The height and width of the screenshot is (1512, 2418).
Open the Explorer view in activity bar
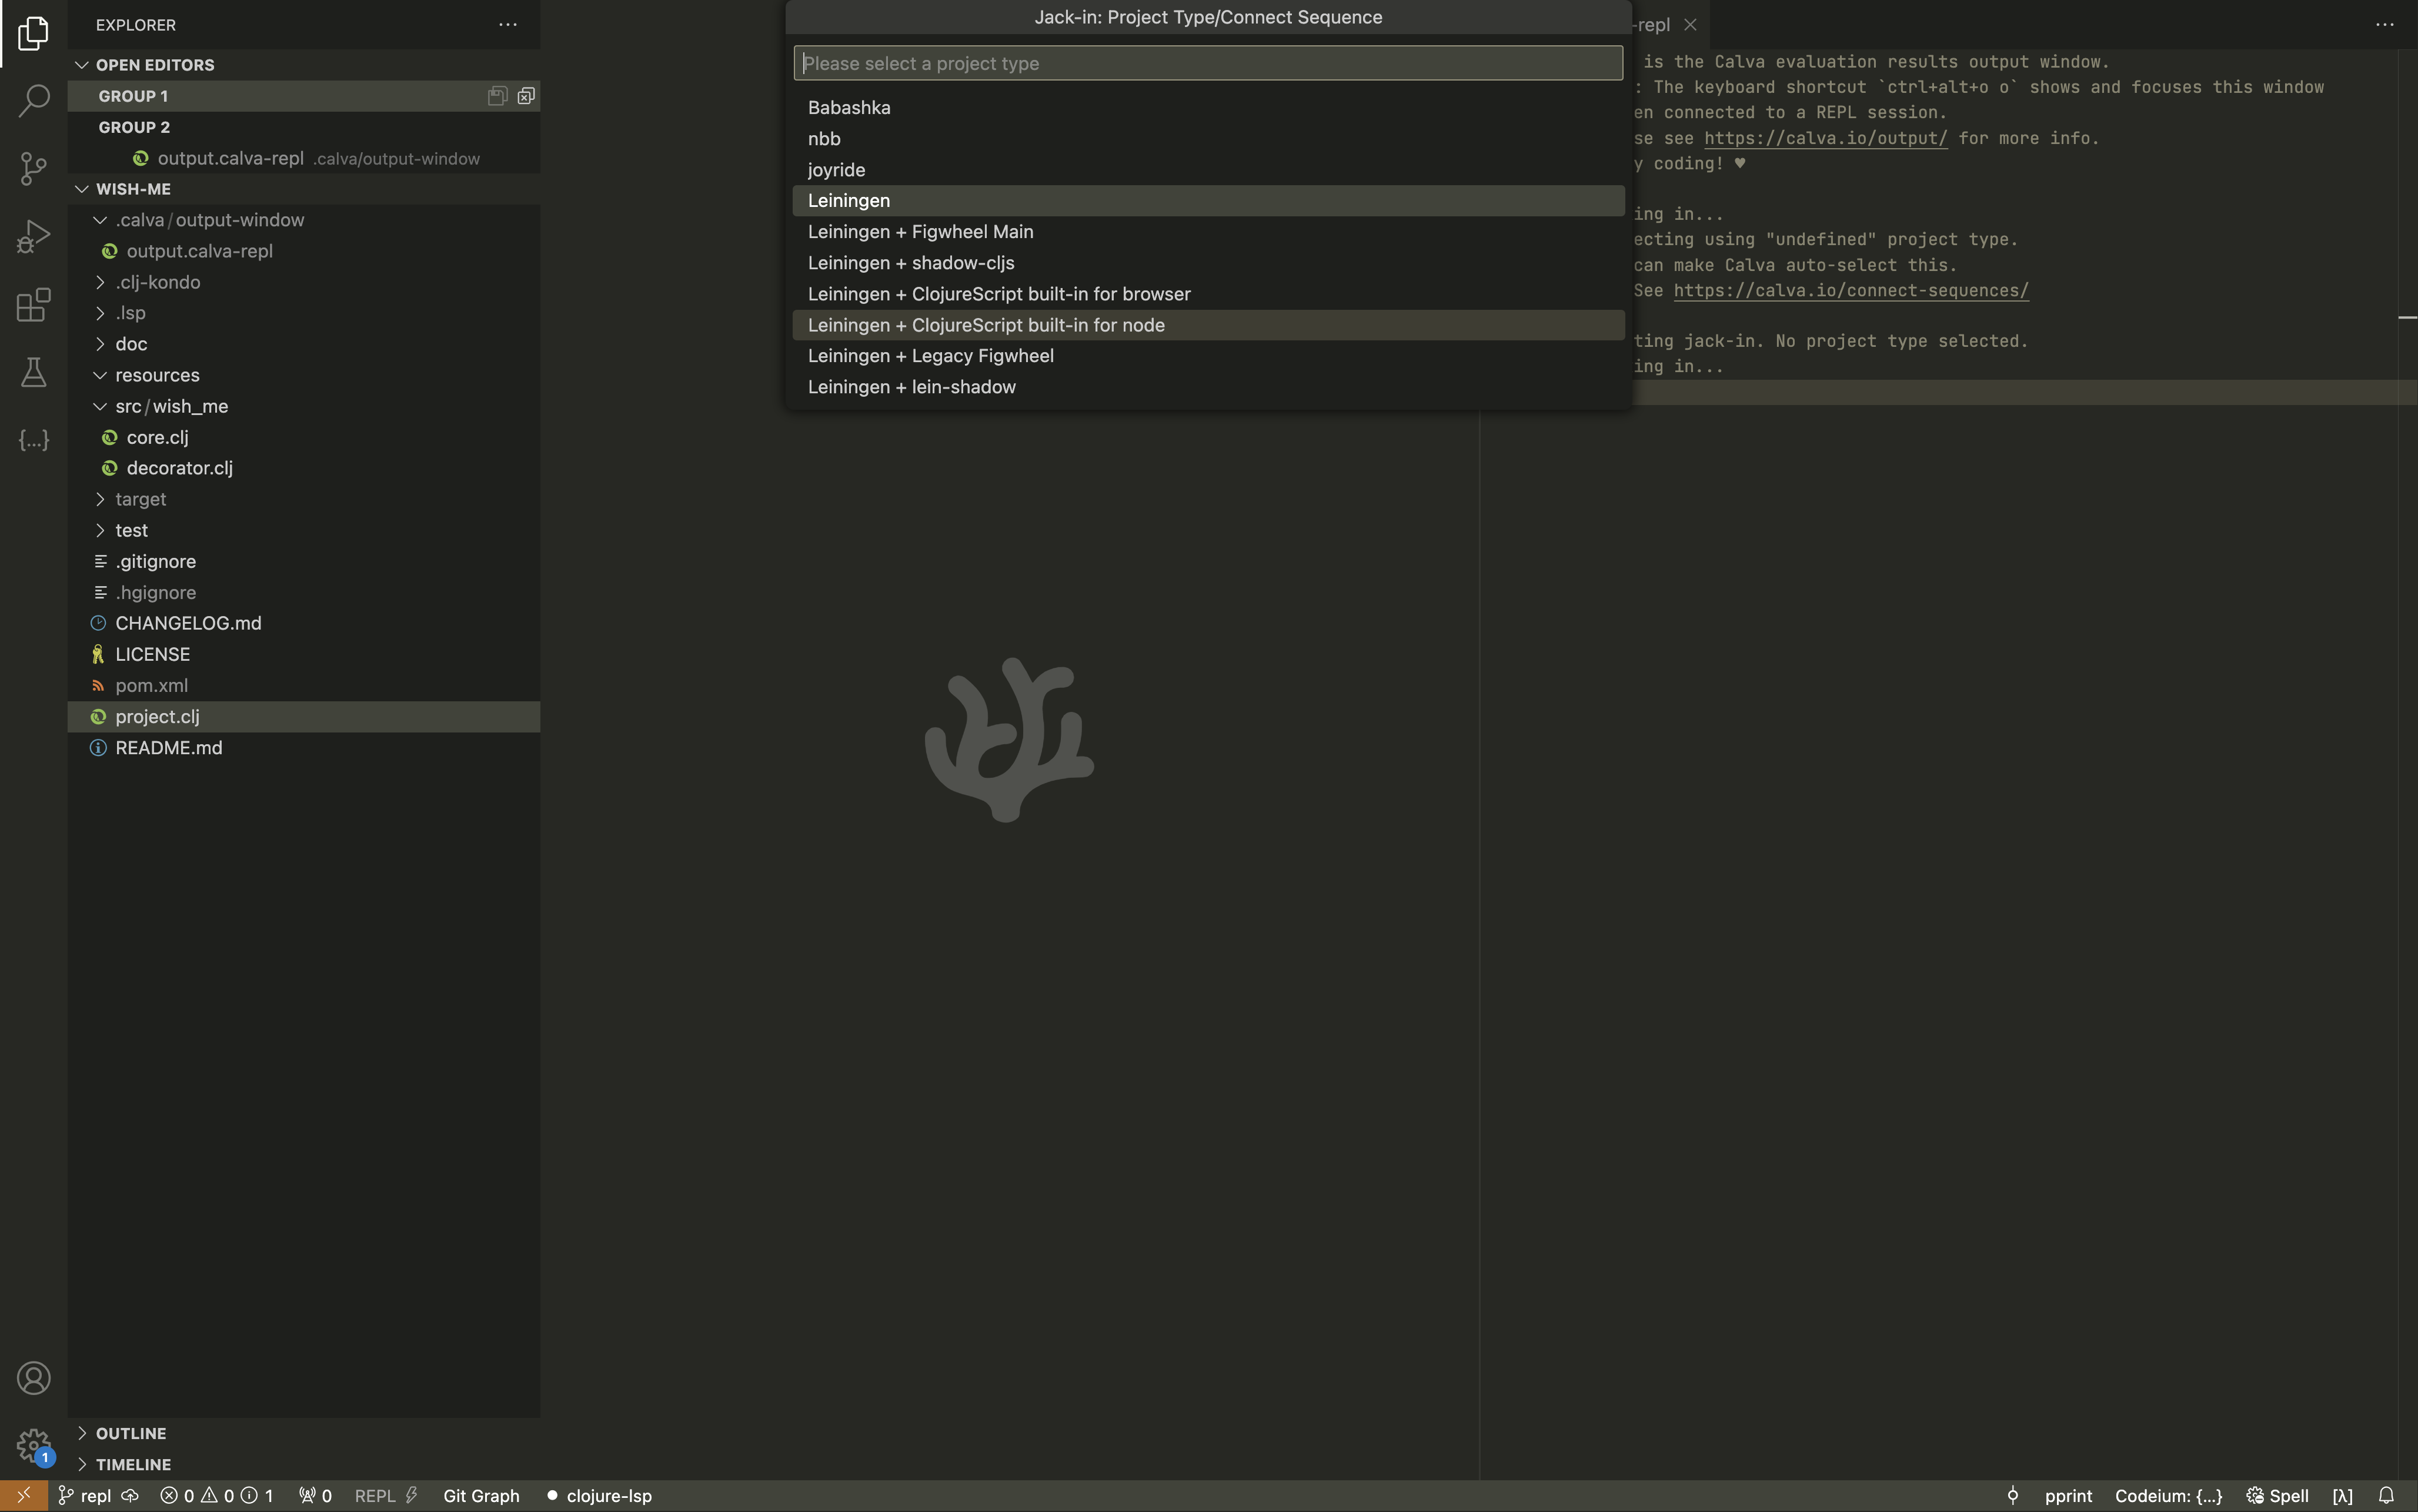tap(33, 33)
